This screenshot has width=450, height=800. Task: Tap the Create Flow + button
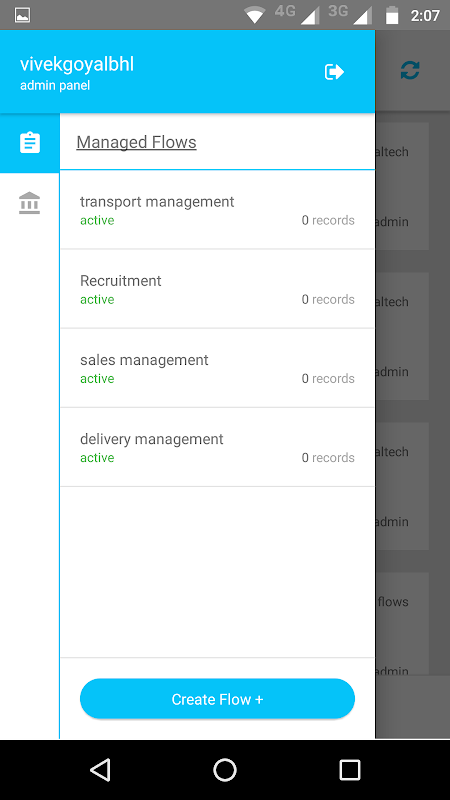tap(217, 699)
